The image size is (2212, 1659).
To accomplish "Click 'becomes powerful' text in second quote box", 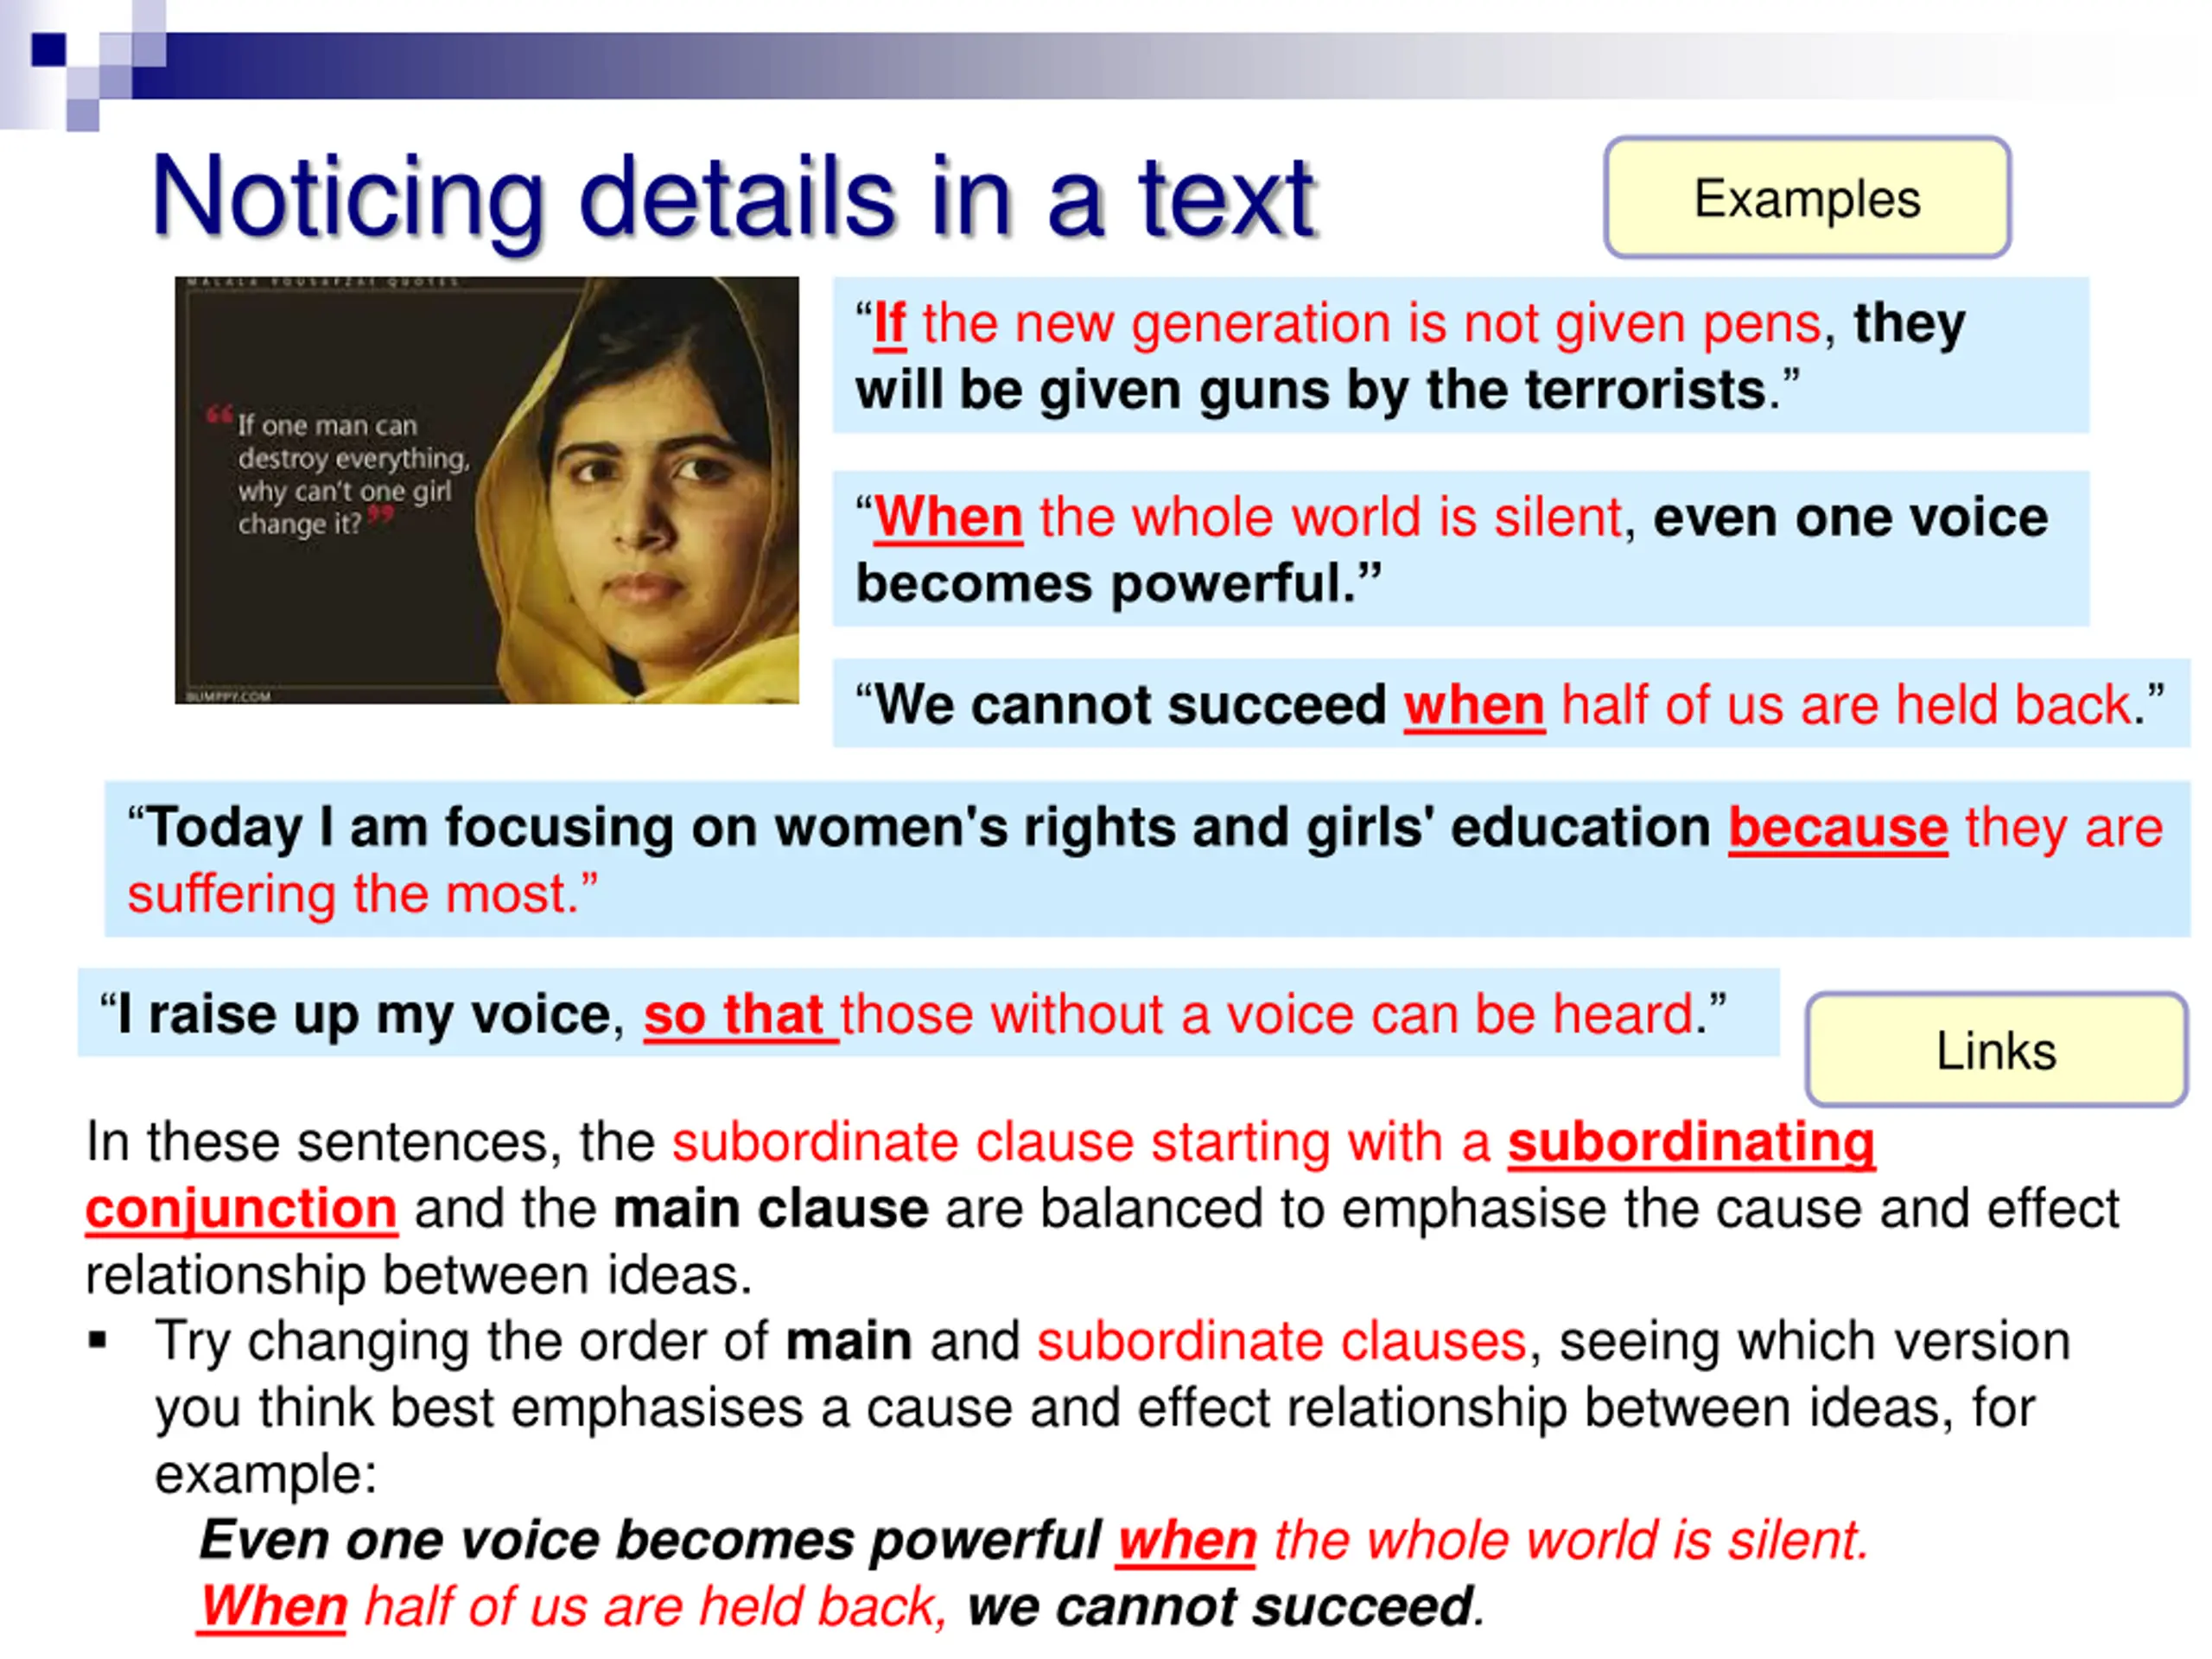I will pos(1105,584).
